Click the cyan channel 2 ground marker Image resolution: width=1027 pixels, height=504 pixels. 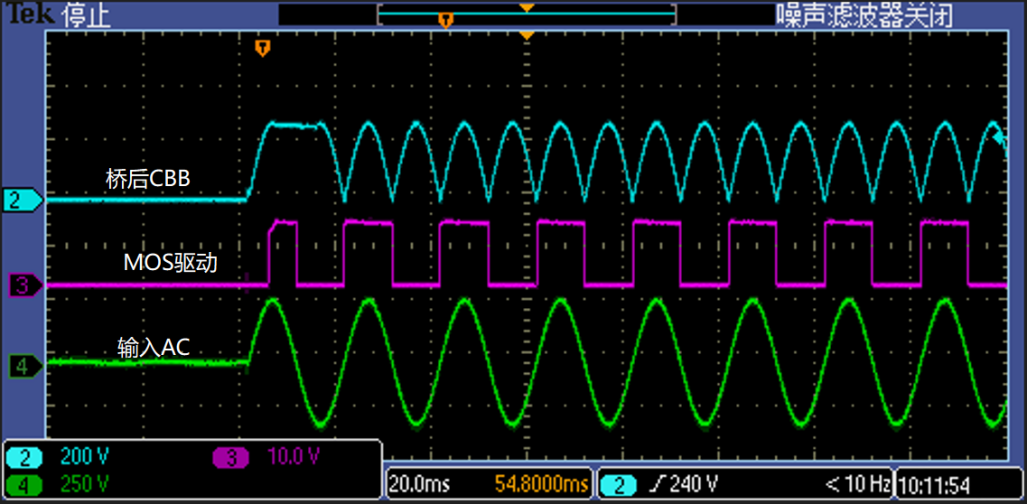(x=24, y=200)
